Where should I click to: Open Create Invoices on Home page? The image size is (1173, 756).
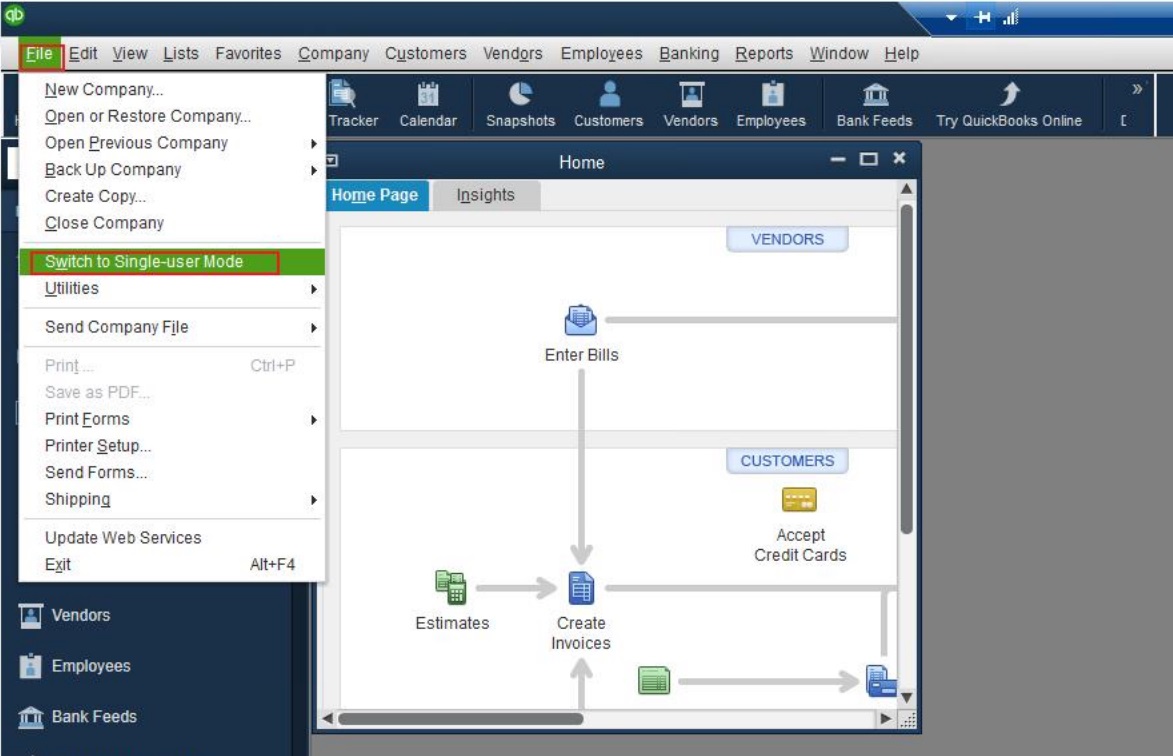581,589
